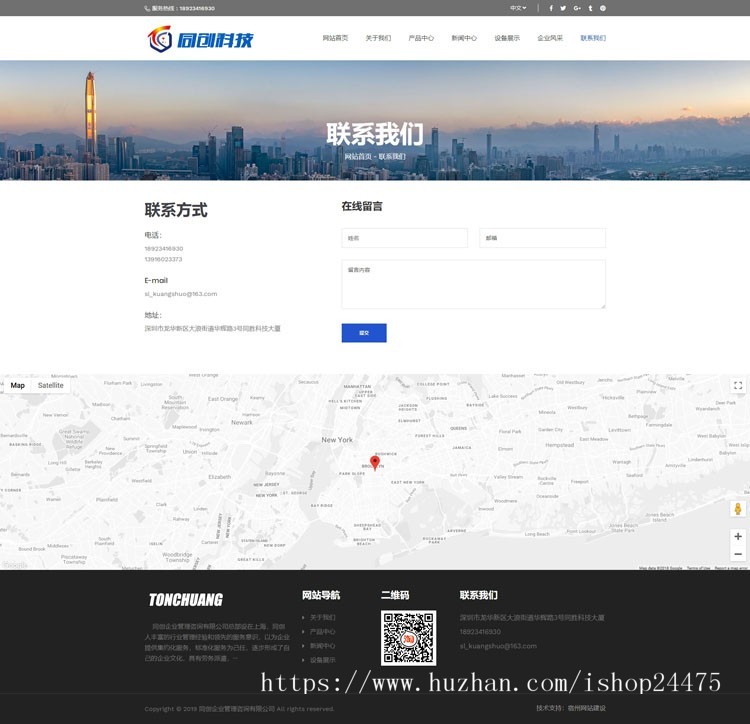
Task: Click the 网站首页 breadcrumb link in banner
Action: 358,156
